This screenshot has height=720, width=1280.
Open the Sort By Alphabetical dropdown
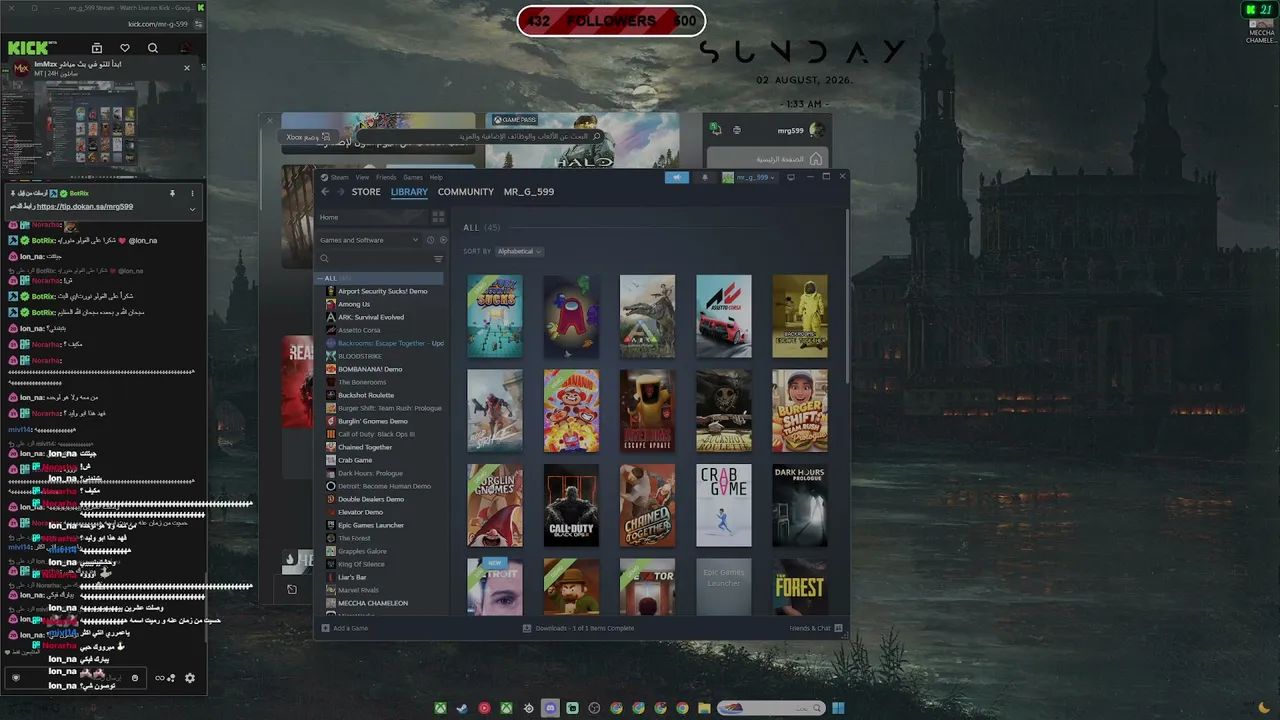tap(519, 251)
